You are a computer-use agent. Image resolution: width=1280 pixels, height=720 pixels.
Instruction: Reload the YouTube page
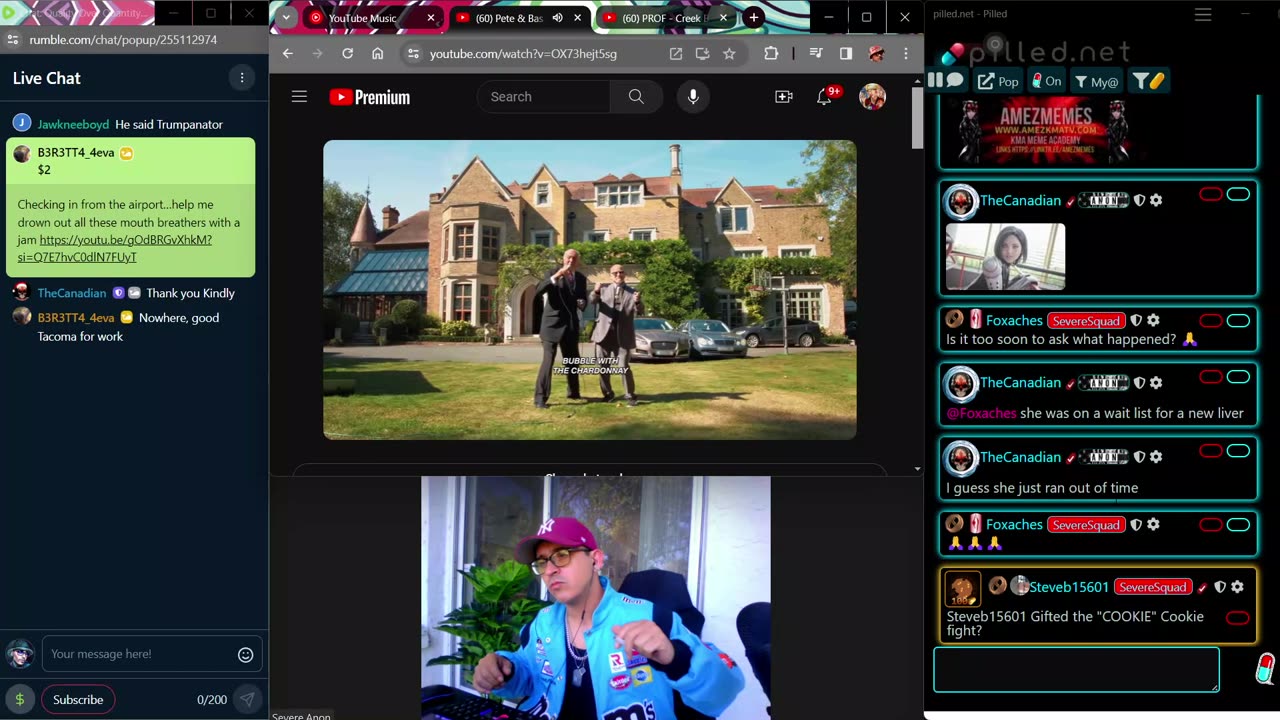click(x=347, y=54)
